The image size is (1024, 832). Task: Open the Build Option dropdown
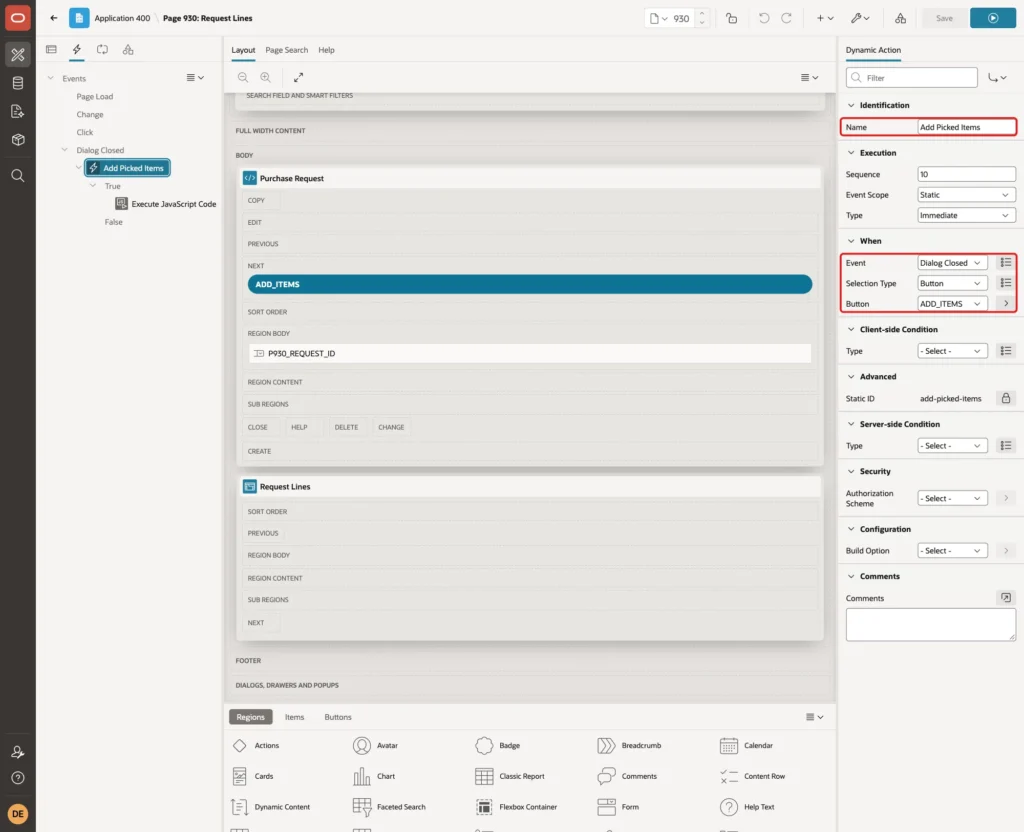952,551
